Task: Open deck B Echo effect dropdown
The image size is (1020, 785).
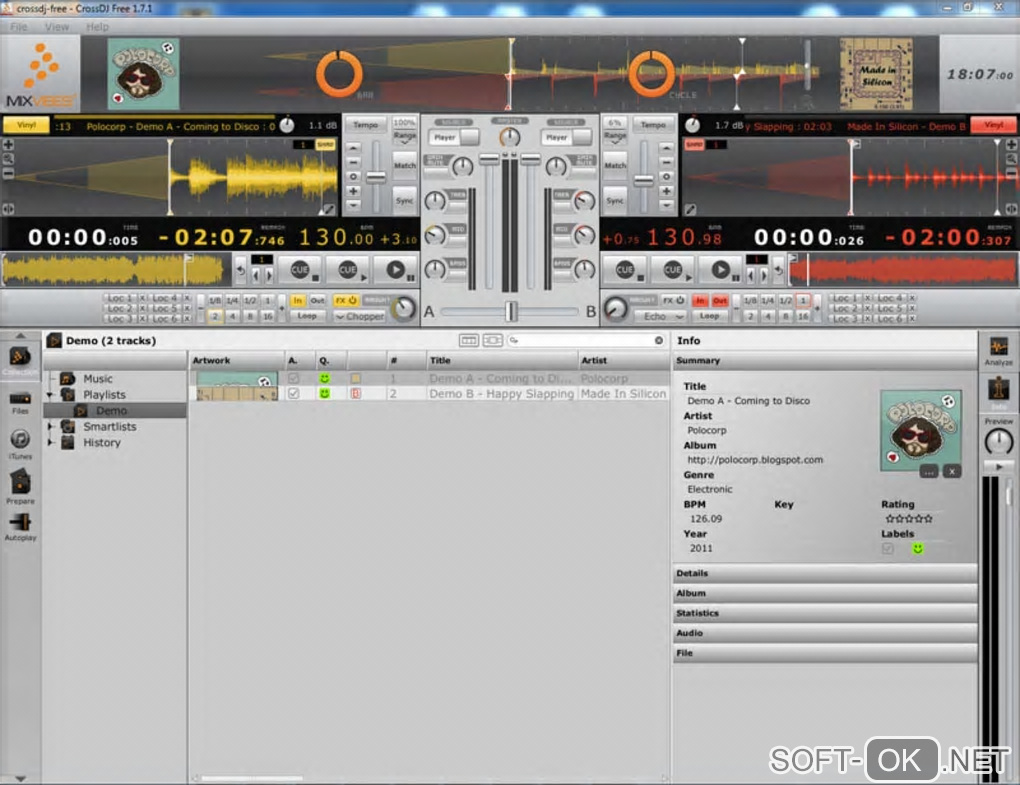Action: 660,316
